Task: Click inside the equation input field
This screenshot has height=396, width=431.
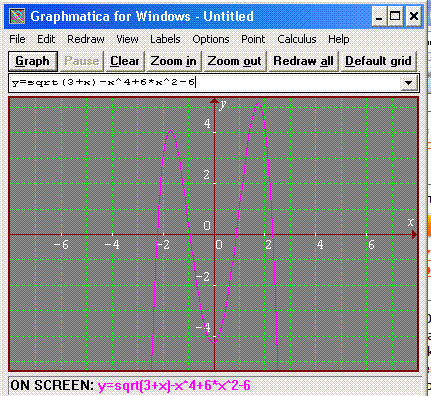Action: coord(205,83)
